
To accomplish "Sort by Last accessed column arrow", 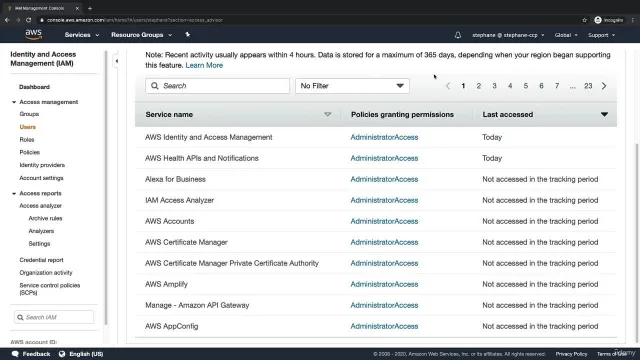I will 604,115.
